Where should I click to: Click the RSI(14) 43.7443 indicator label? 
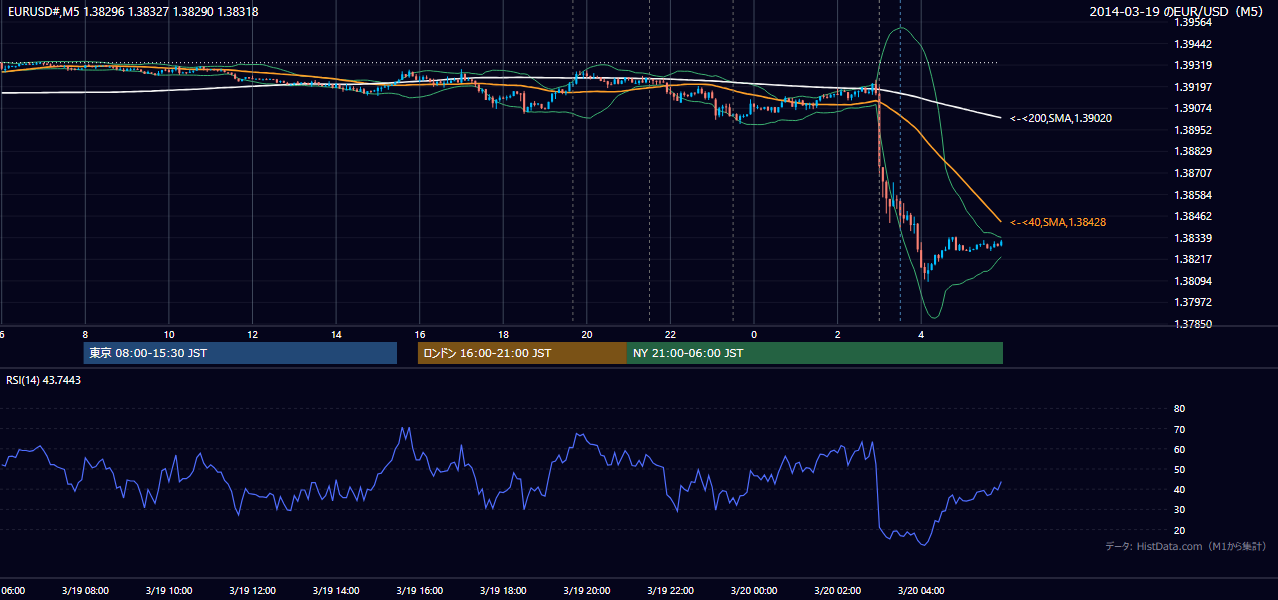(43, 380)
